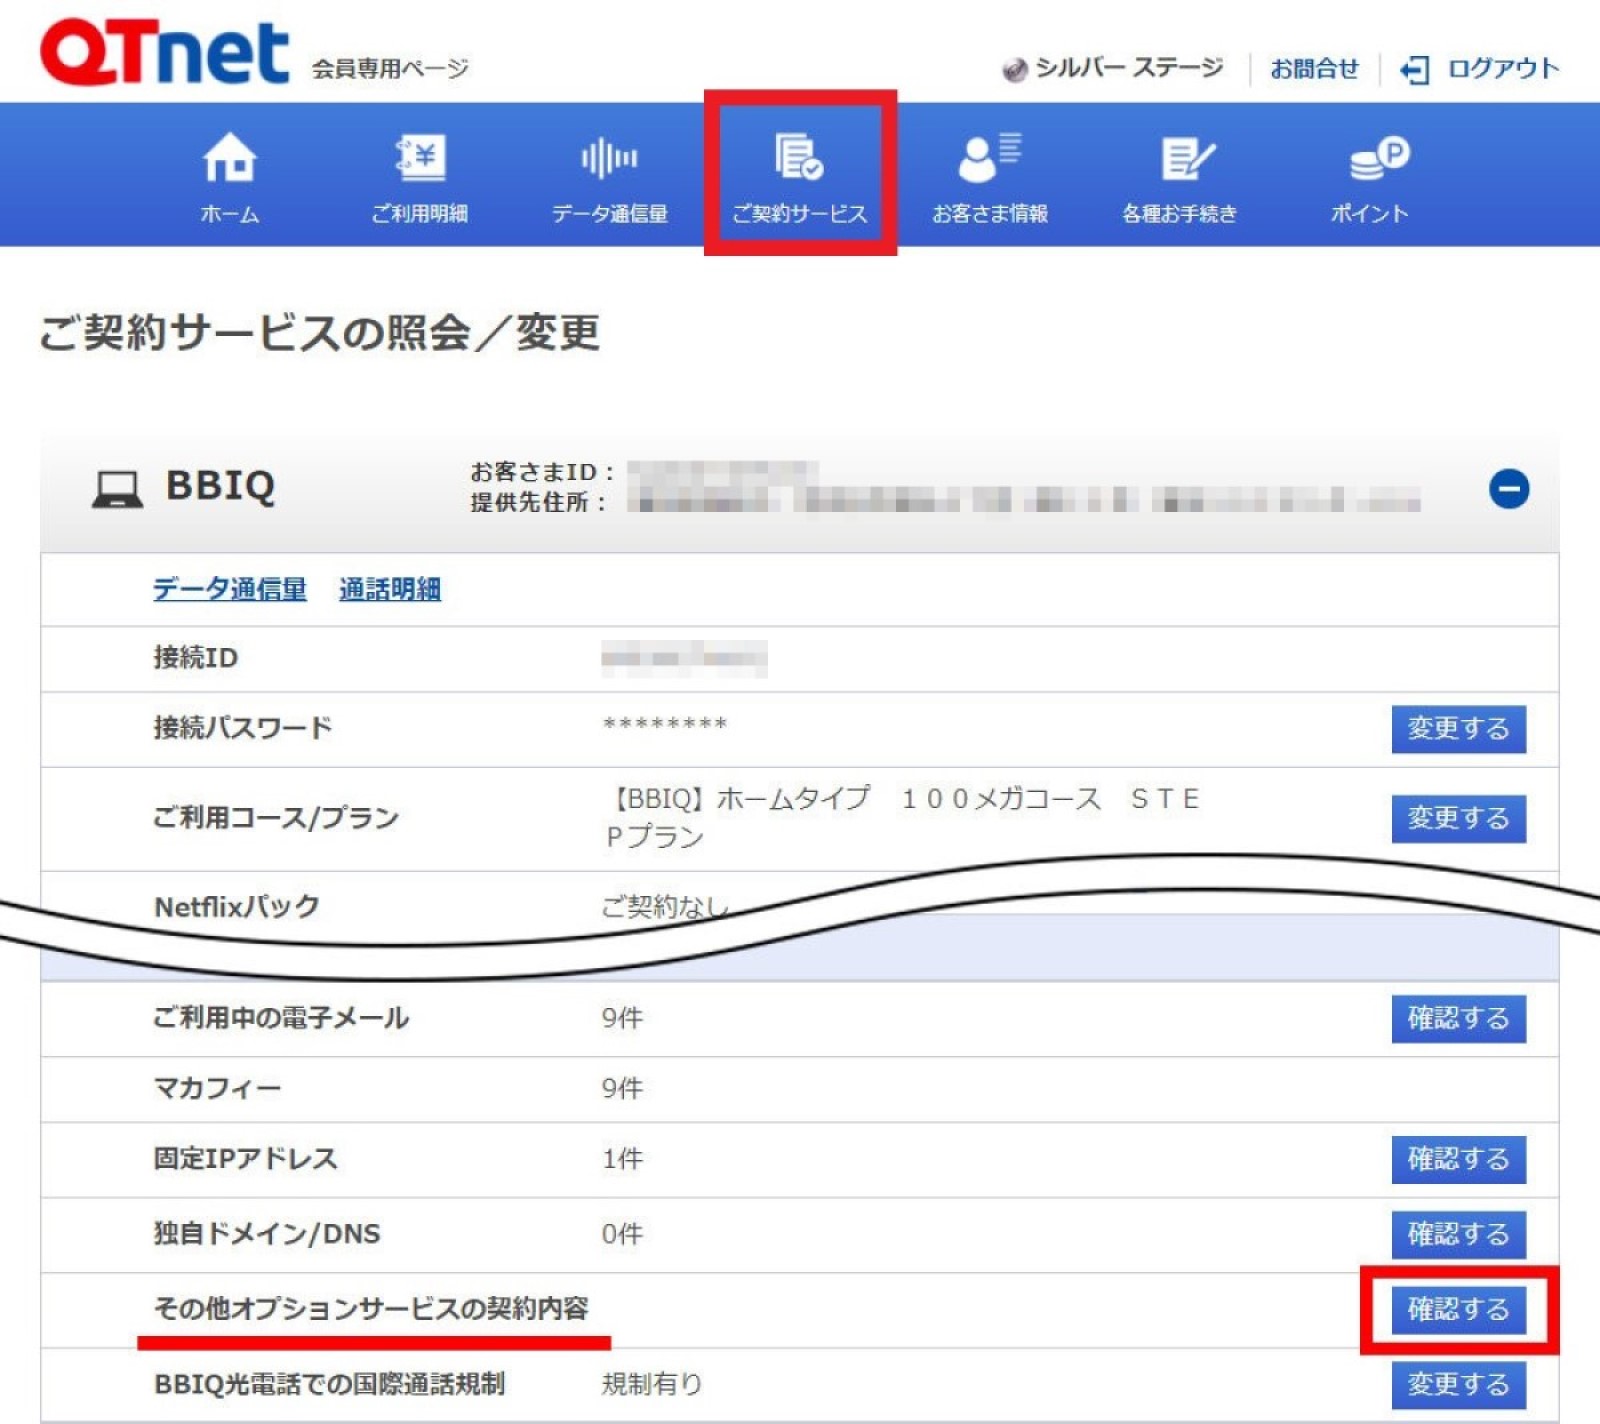Click the QTnet logo
Screen dimensions: 1600x1424
(x=165, y=53)
